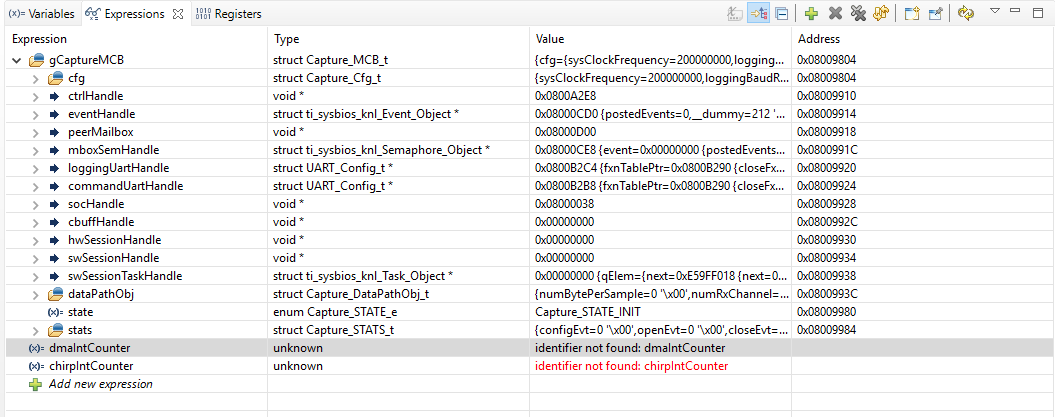
Task: Toggle Show Logical Structure in toolbar
Action: pos(759,14)
